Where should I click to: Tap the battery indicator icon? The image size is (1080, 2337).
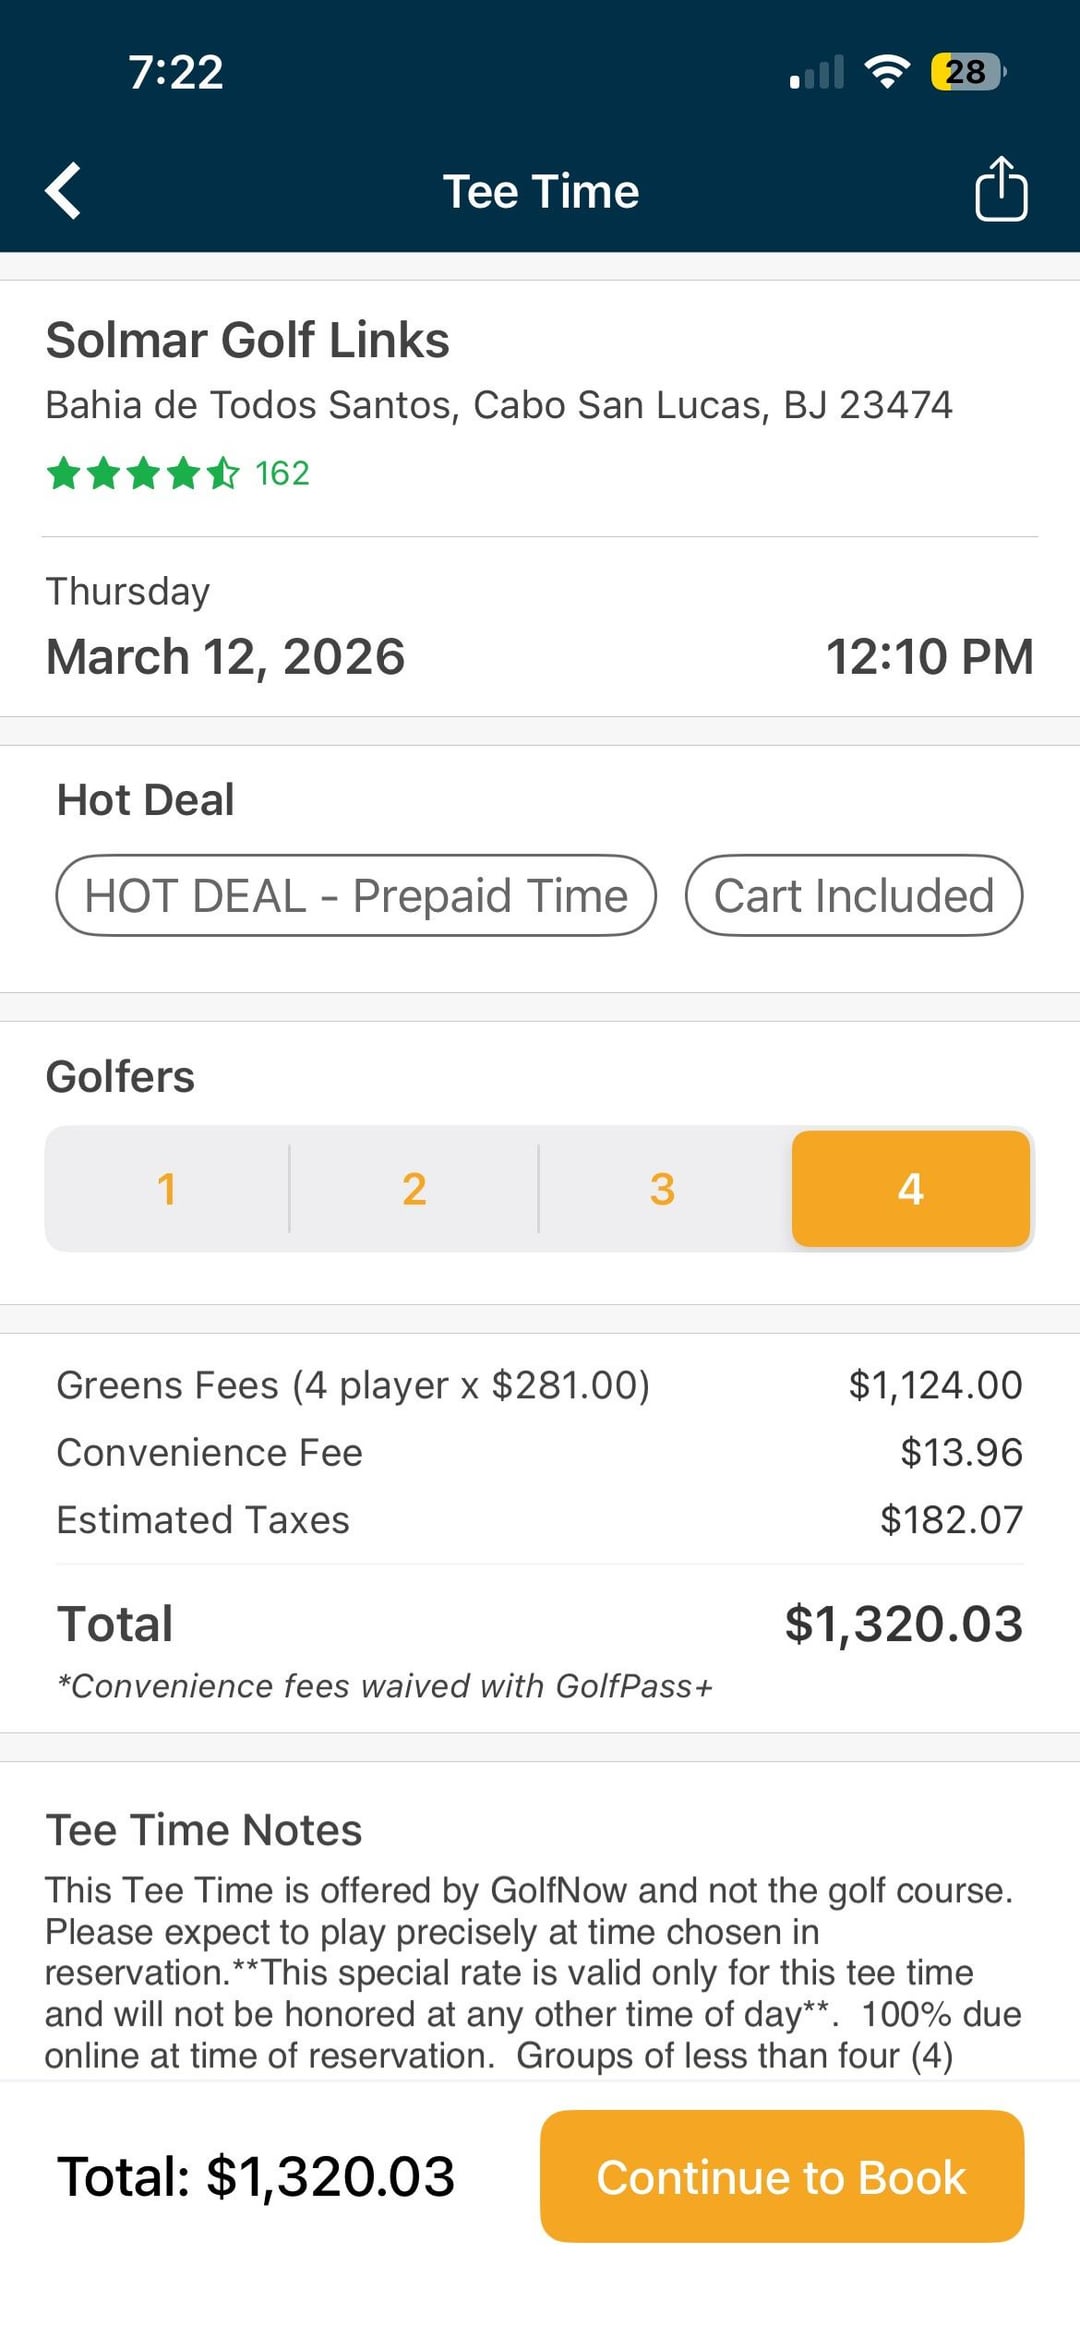point(967,72)
